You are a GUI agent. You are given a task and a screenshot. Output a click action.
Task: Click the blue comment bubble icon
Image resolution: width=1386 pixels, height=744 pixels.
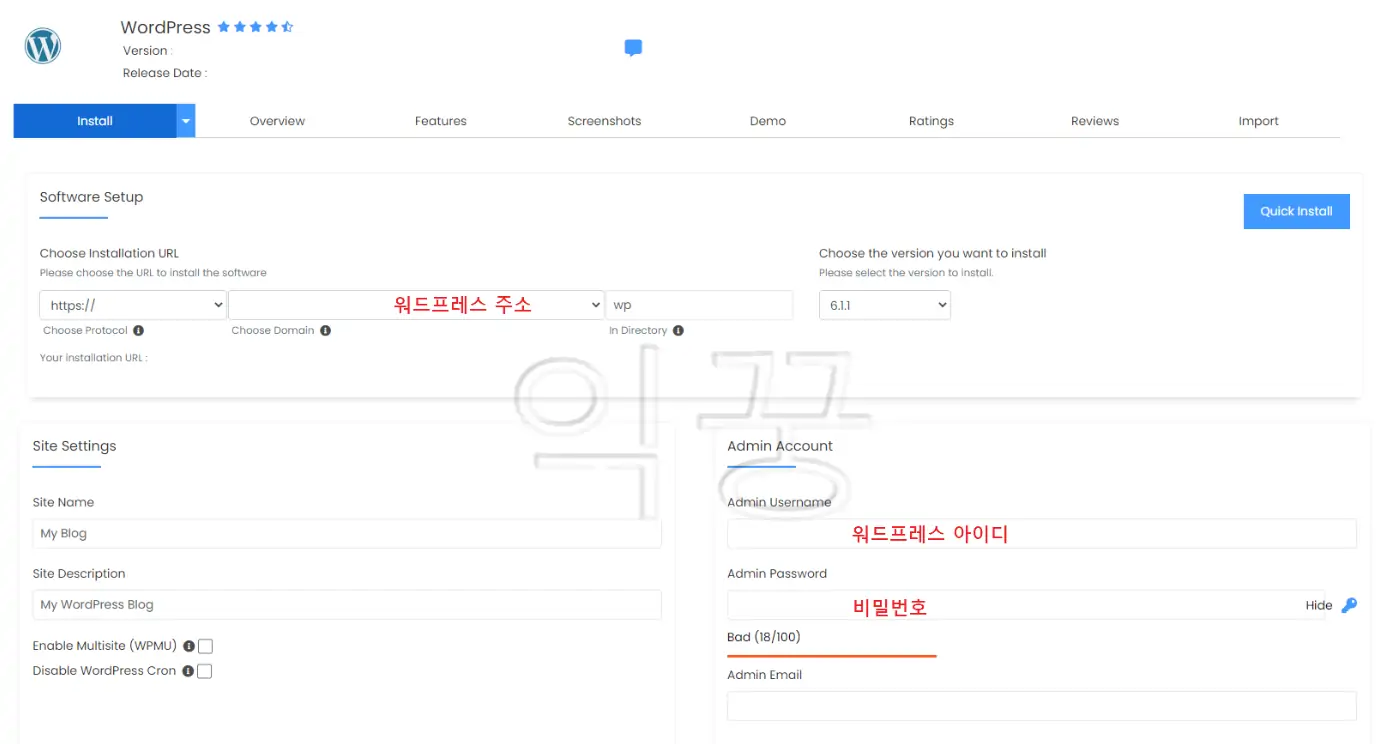point(633,47)
